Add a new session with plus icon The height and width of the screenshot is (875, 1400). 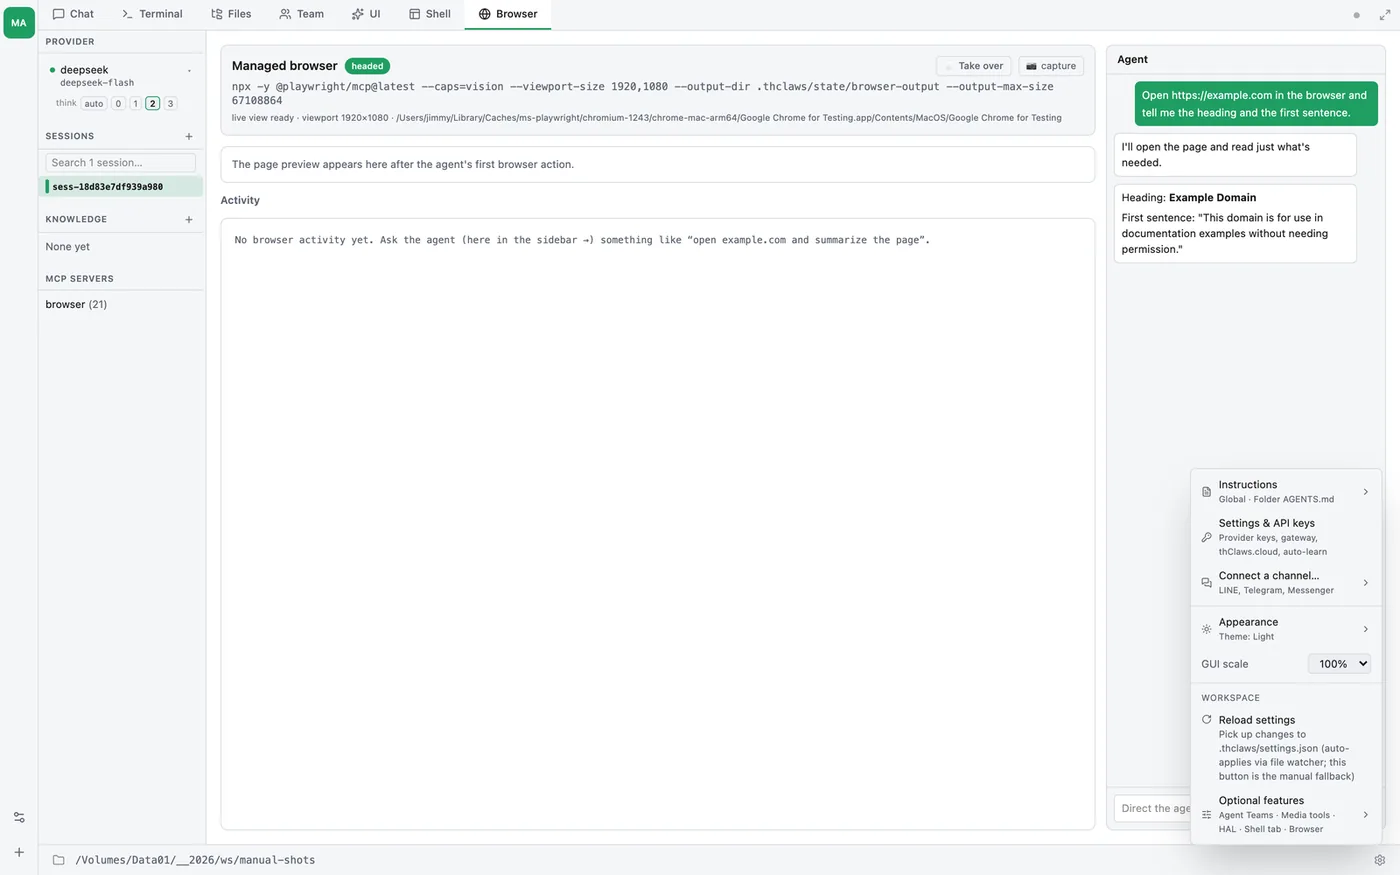pyautogui.click(x=189, y=136)
